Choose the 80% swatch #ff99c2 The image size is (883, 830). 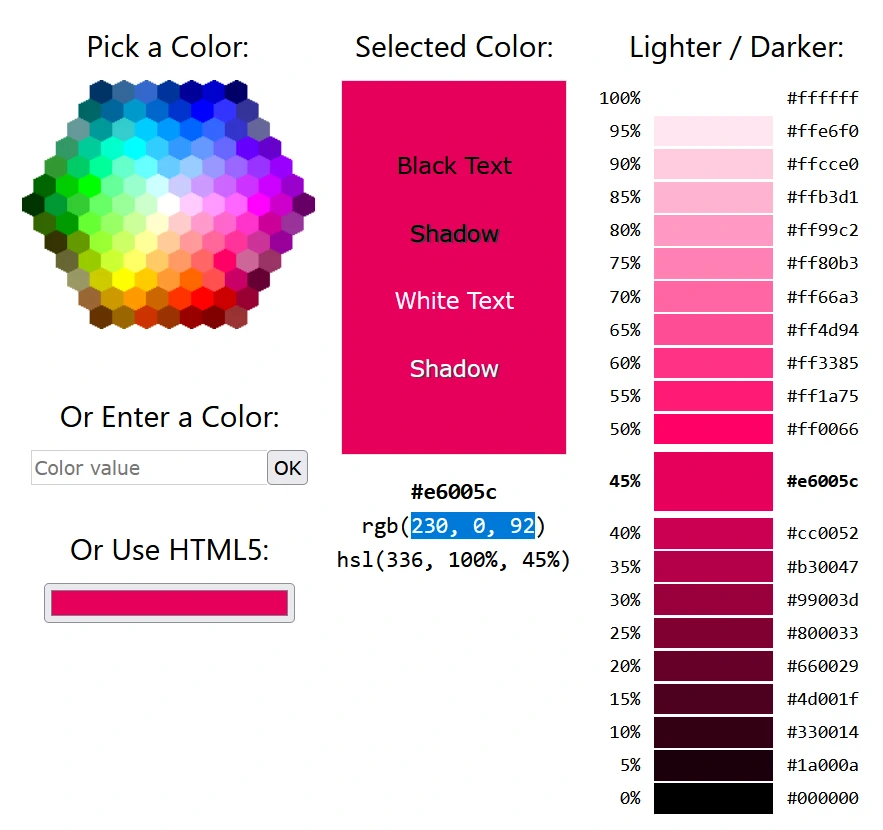point(713,230)
